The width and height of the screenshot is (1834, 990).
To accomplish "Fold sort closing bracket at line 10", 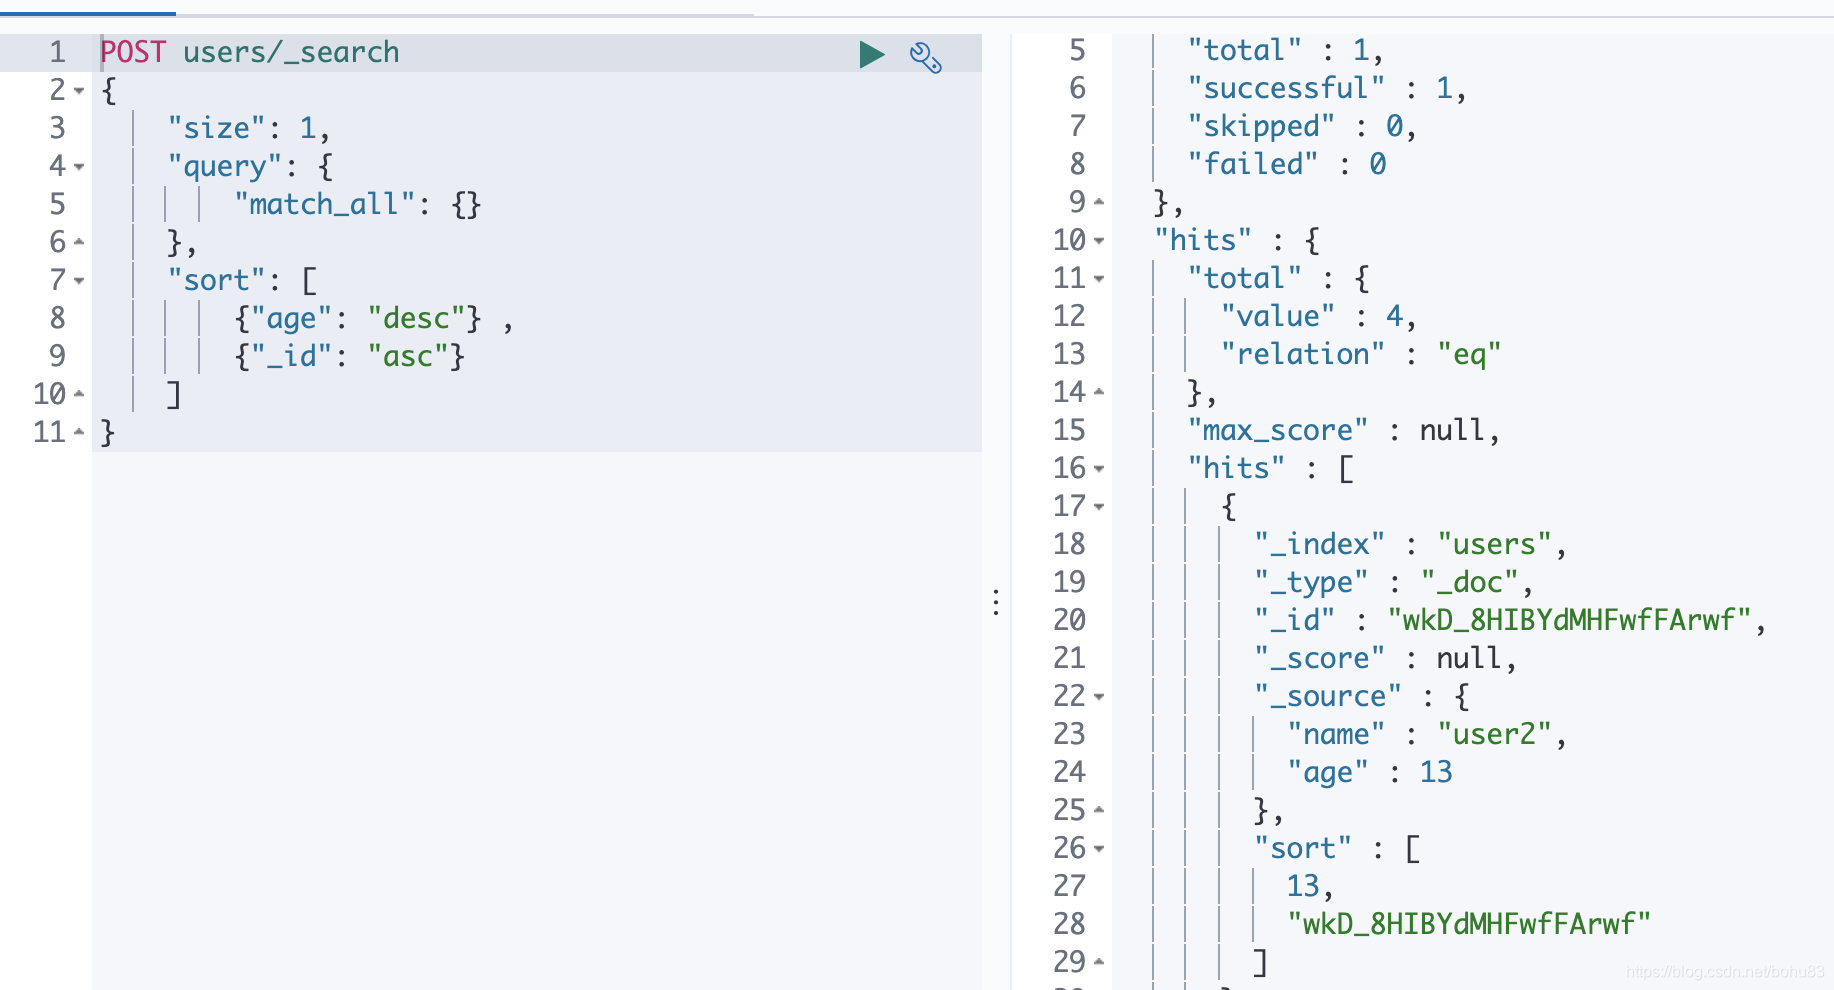I will coord(79,395).
